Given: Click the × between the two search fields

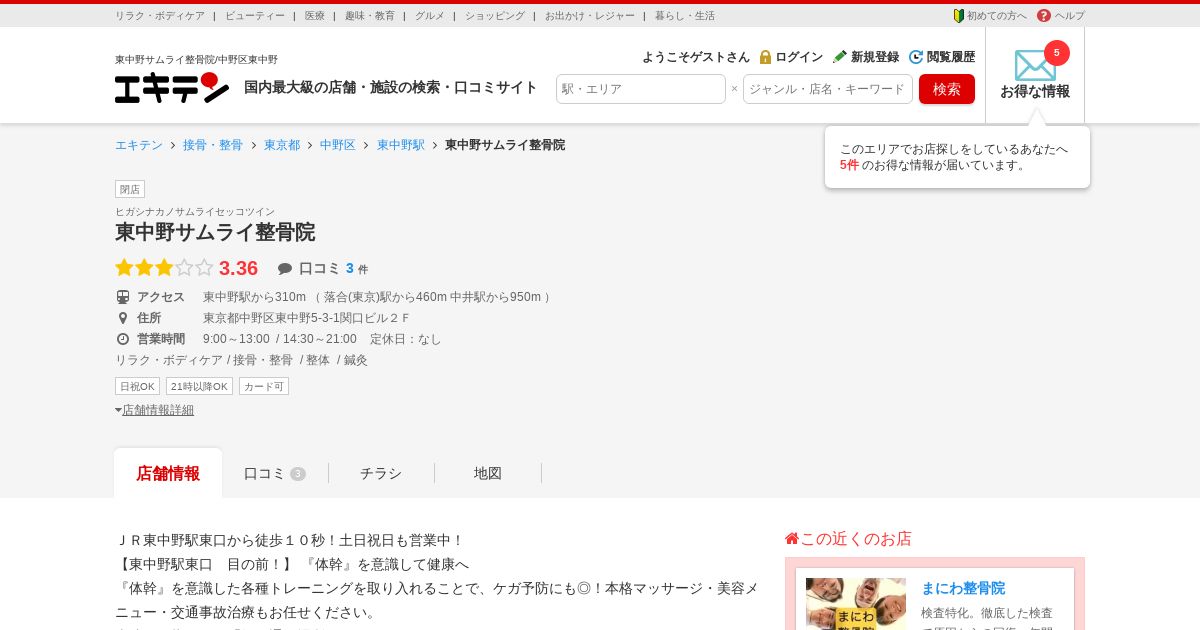Looking at the screenshot, I should 734,89.
